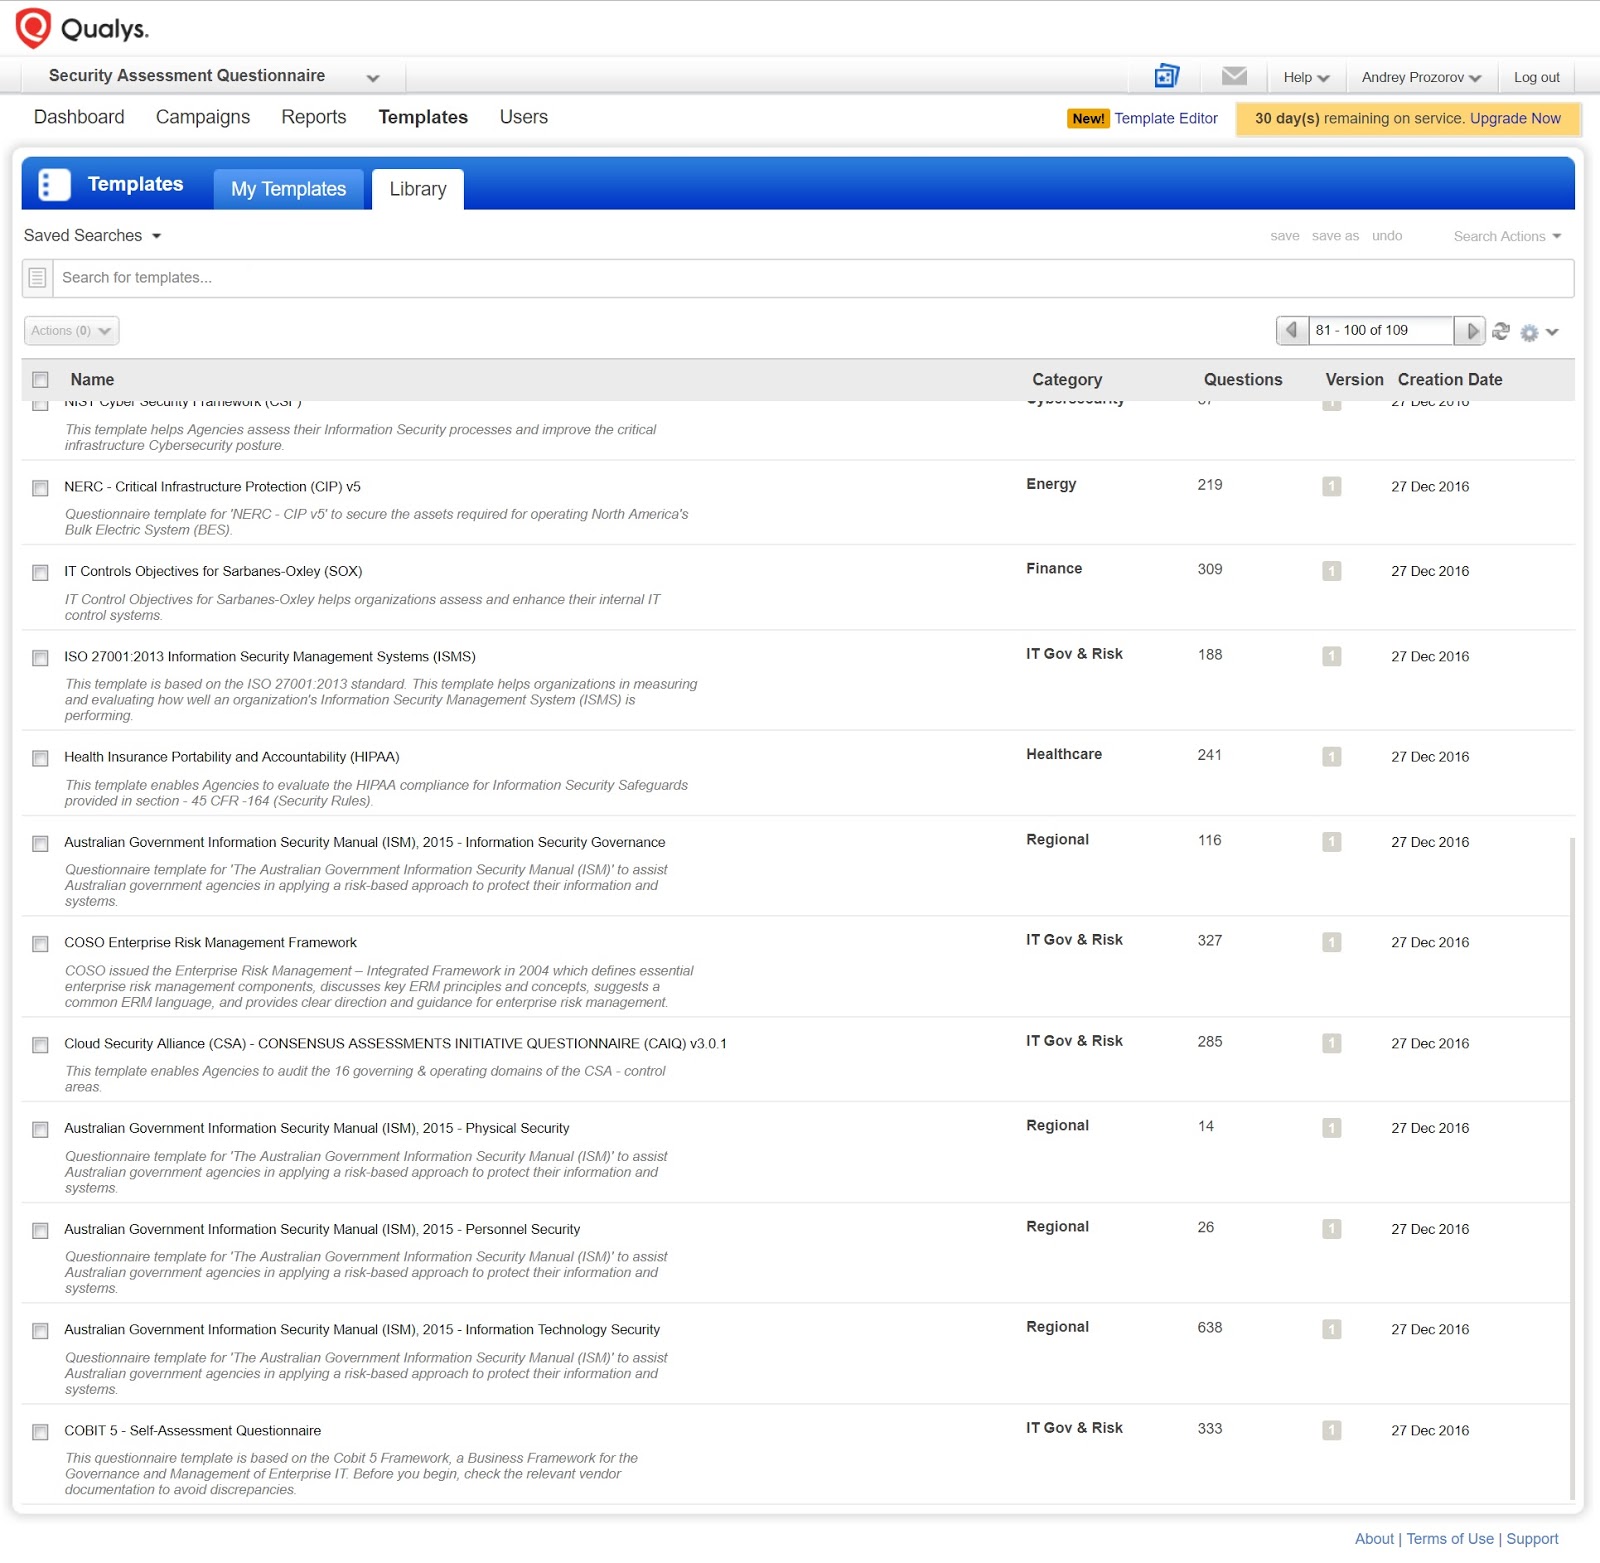Open ISM 2015 - Information Technology Security template
The height and width of the screenshot is (1563, 1600).
[x=362, y=1330]
